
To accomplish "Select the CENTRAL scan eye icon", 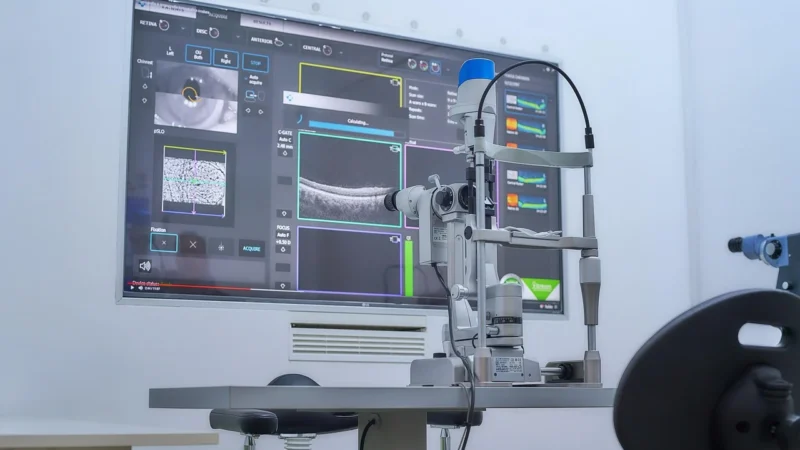I will point(328,50).
